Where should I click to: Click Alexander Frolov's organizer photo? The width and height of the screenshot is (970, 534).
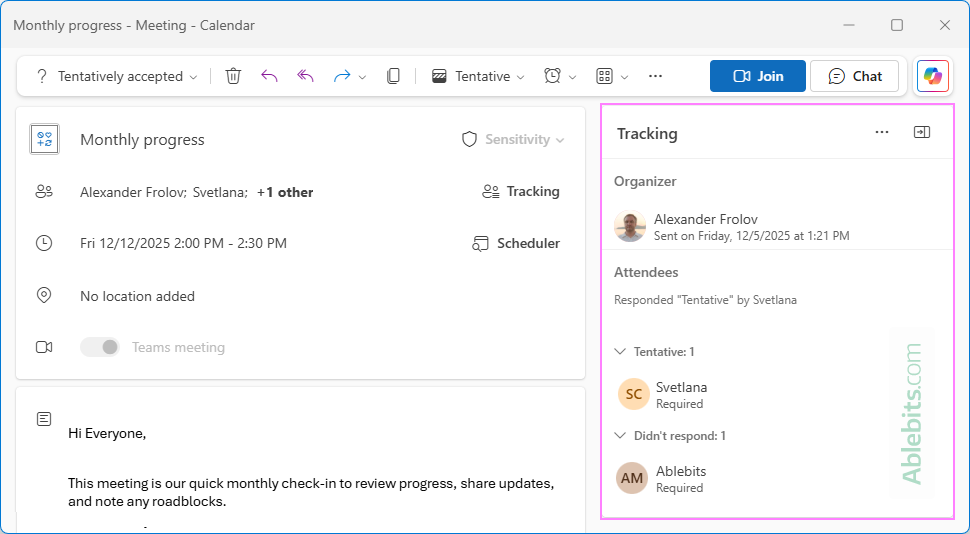630,226
